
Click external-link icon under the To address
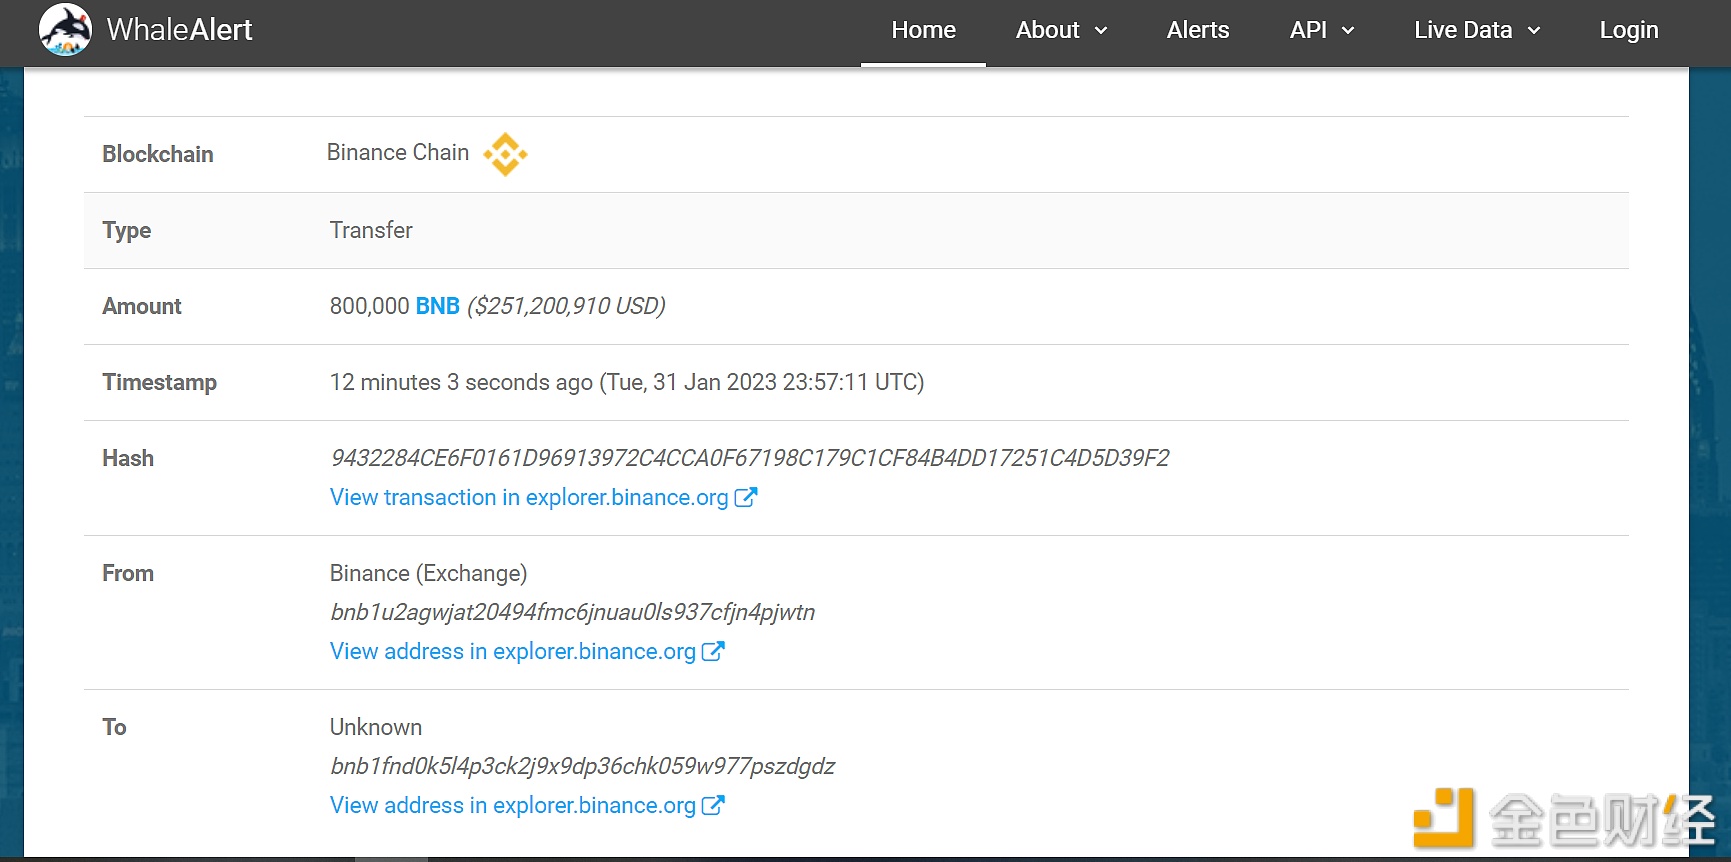pyautogui.click(x=713, y=805)
